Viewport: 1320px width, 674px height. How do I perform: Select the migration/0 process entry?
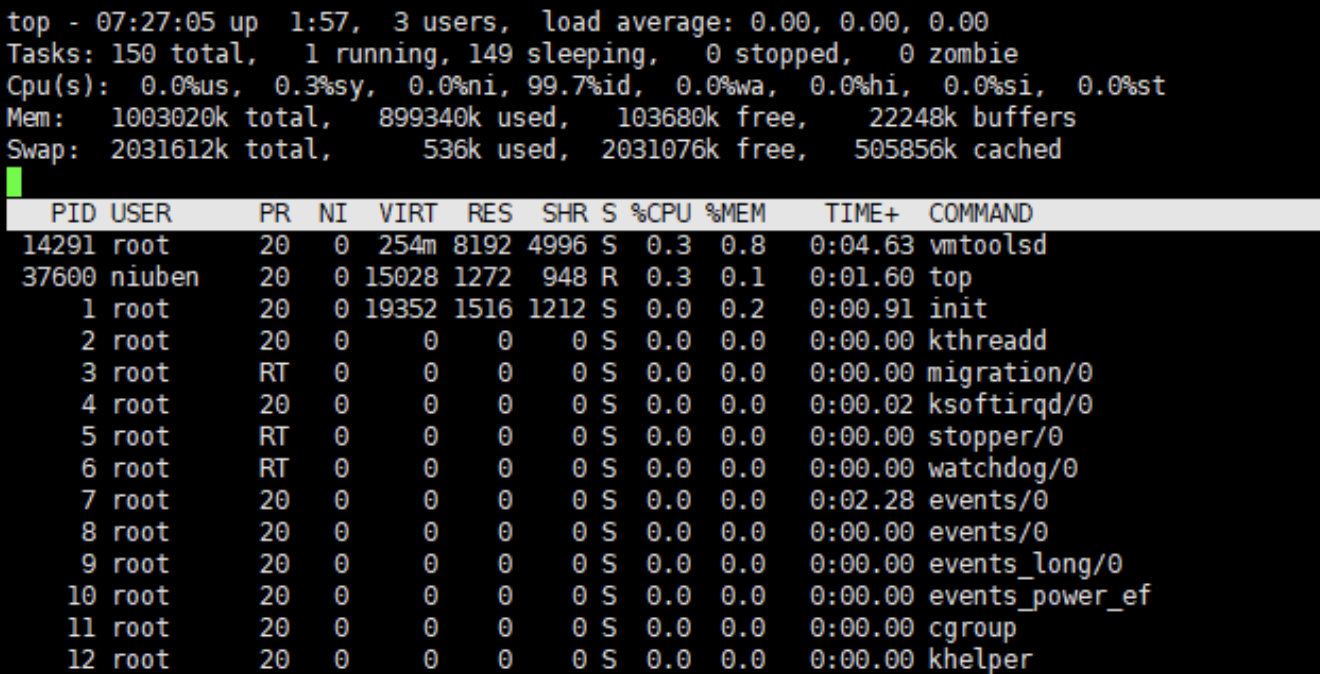(1010, 374)
